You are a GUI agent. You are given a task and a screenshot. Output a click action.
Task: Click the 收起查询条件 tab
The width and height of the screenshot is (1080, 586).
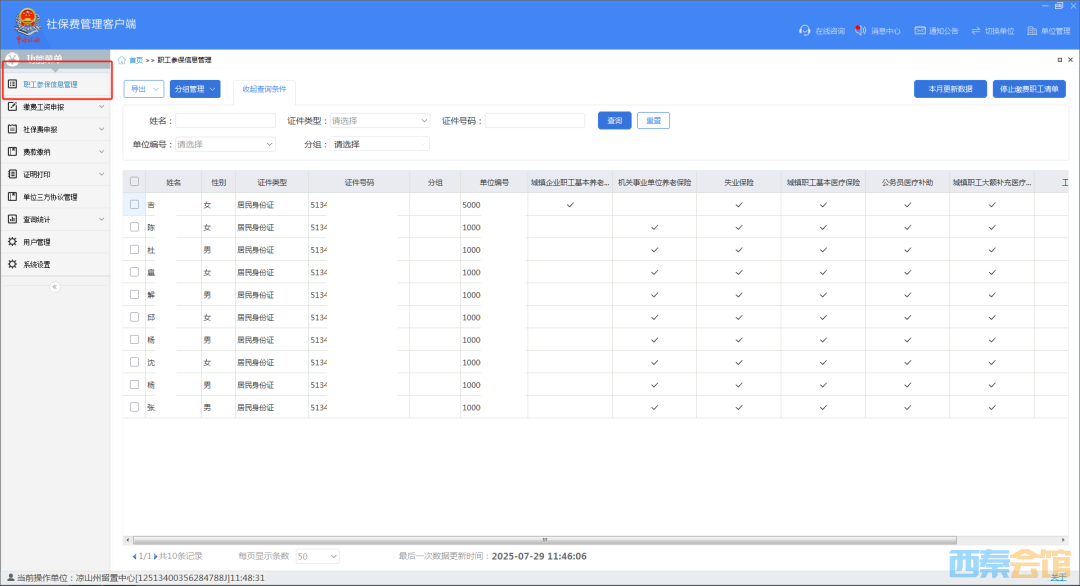coord(264,89)
